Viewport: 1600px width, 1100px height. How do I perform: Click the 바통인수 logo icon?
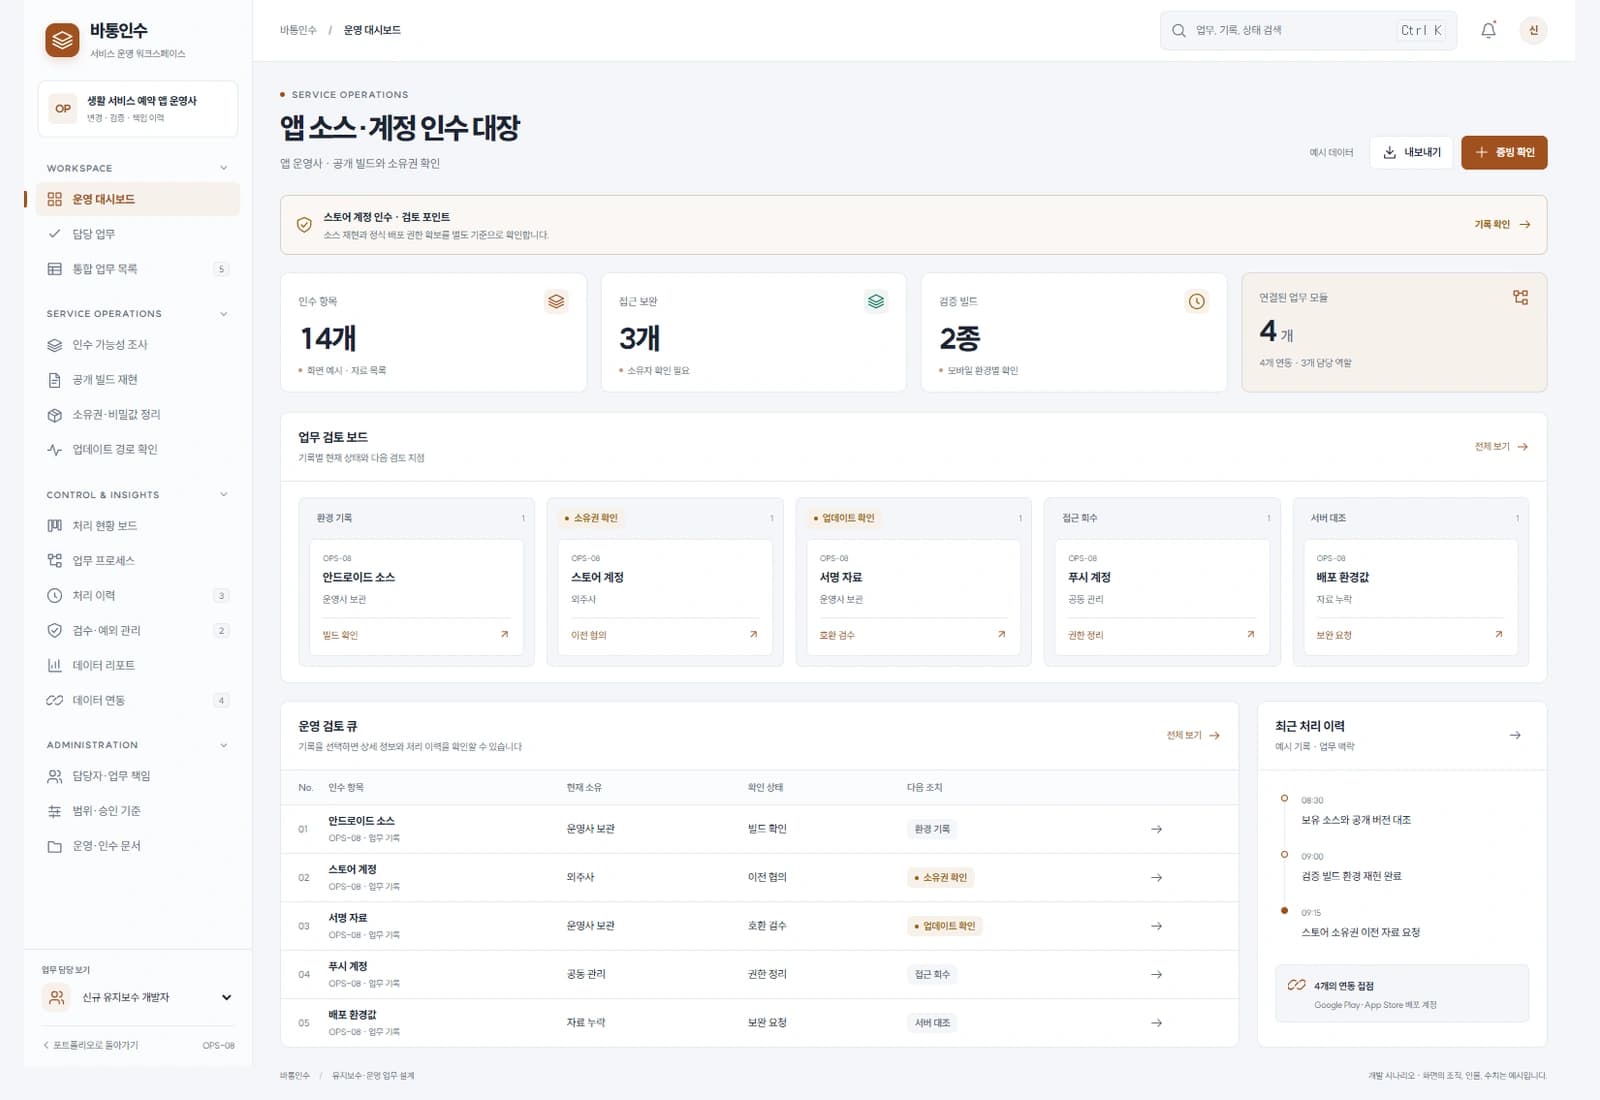click(x=62, y=40)
